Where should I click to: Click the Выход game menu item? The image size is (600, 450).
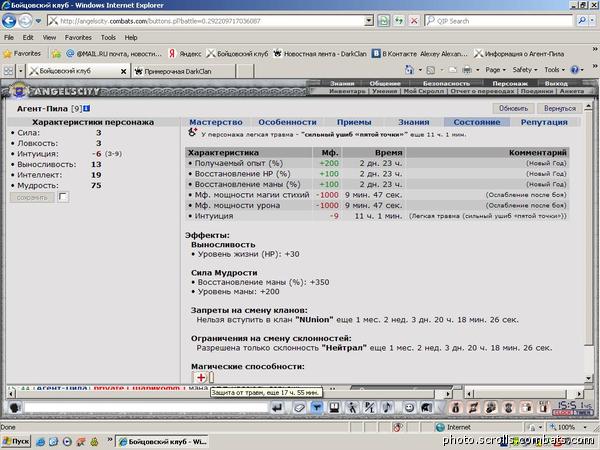[556, 83]
